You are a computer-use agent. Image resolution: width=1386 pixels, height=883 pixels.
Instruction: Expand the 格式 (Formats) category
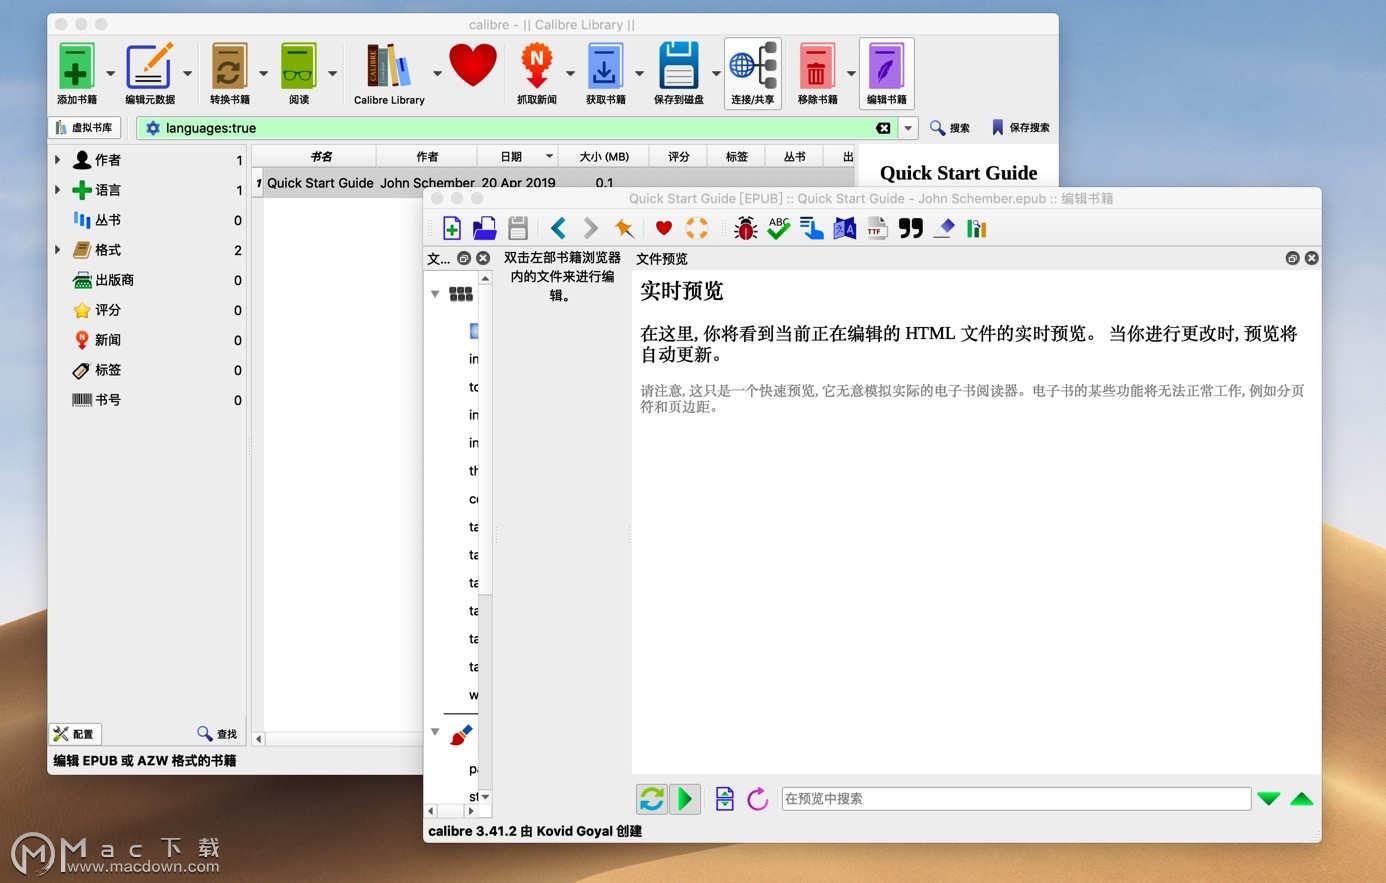point(57,250)
